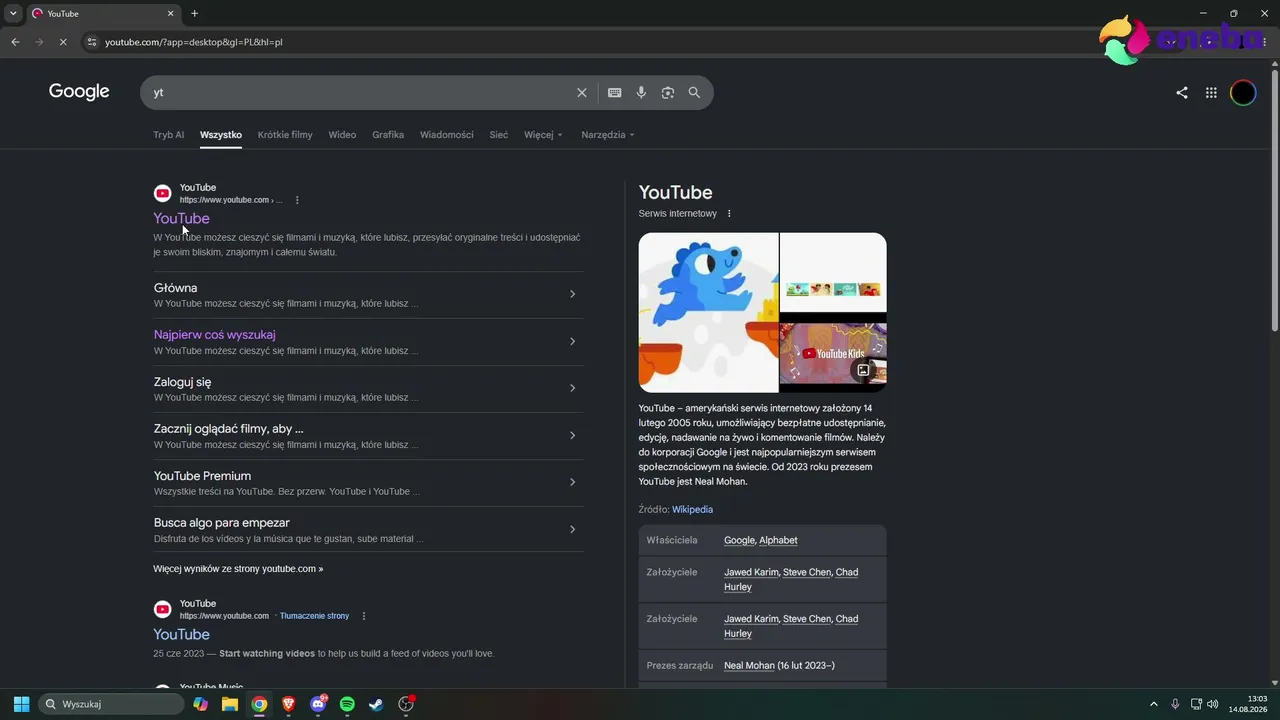1280x720 pixels.
Task: Open the Windows Start menu
Action: tap(21, 704)
